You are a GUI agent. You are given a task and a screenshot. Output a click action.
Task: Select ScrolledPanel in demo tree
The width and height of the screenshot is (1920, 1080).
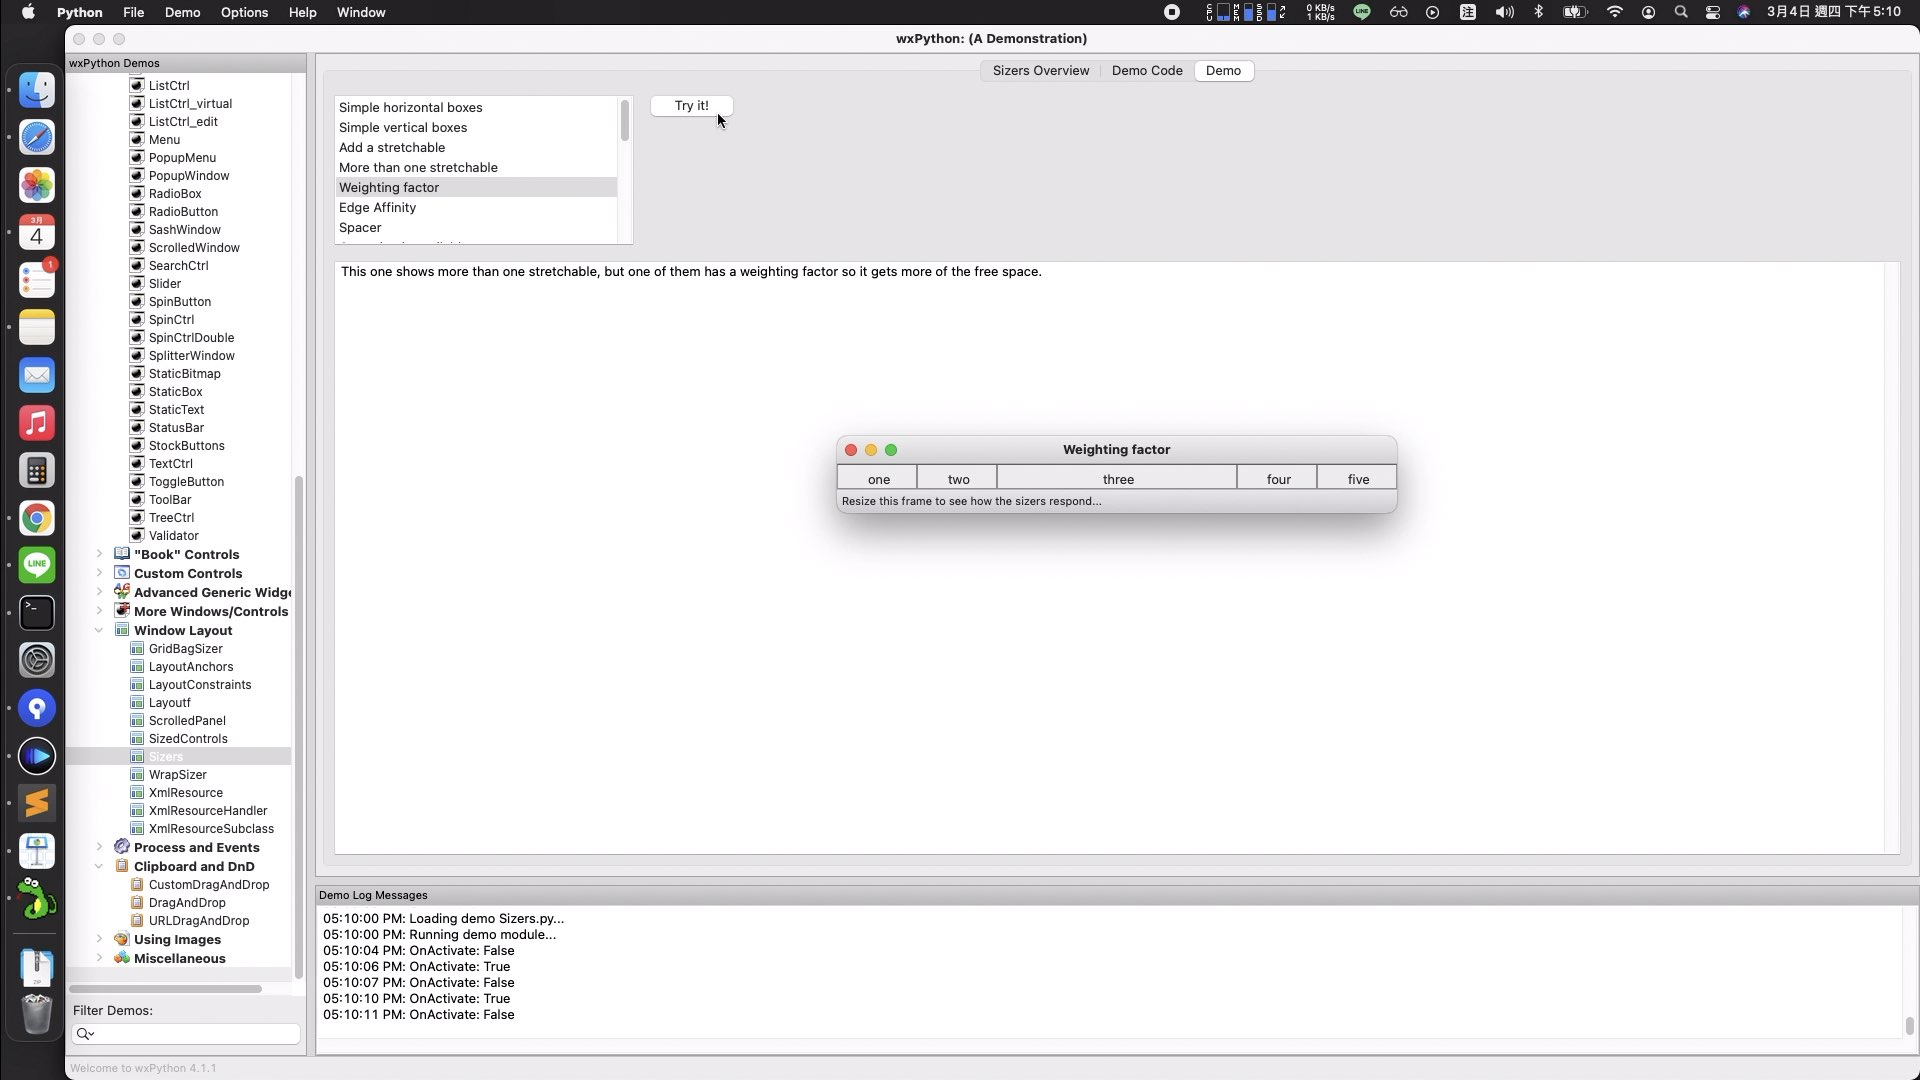(187, 720)
